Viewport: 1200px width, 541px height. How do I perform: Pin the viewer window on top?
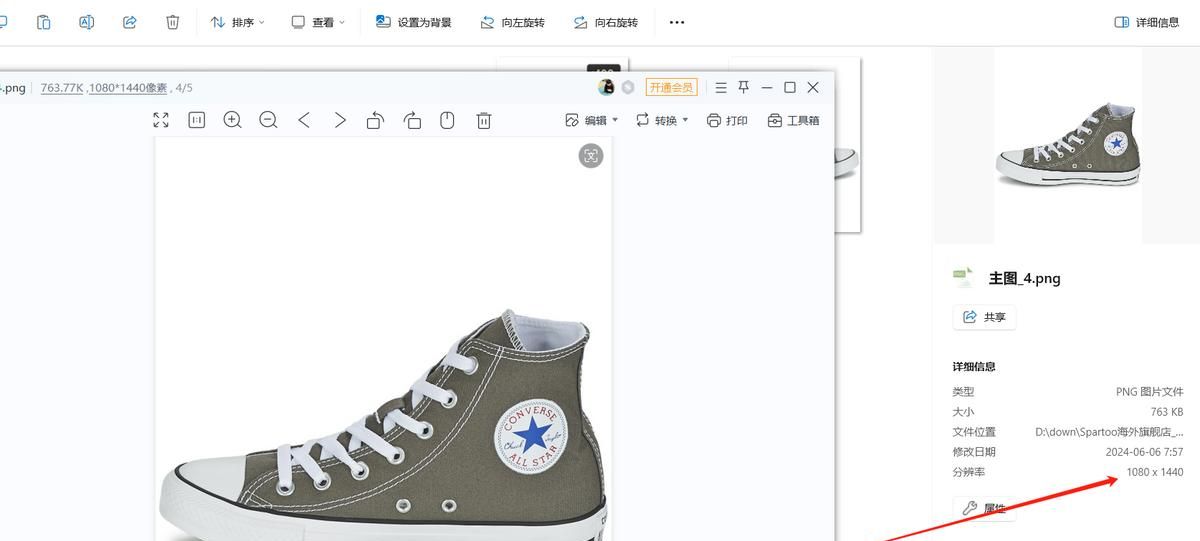[x=743, y=87]
